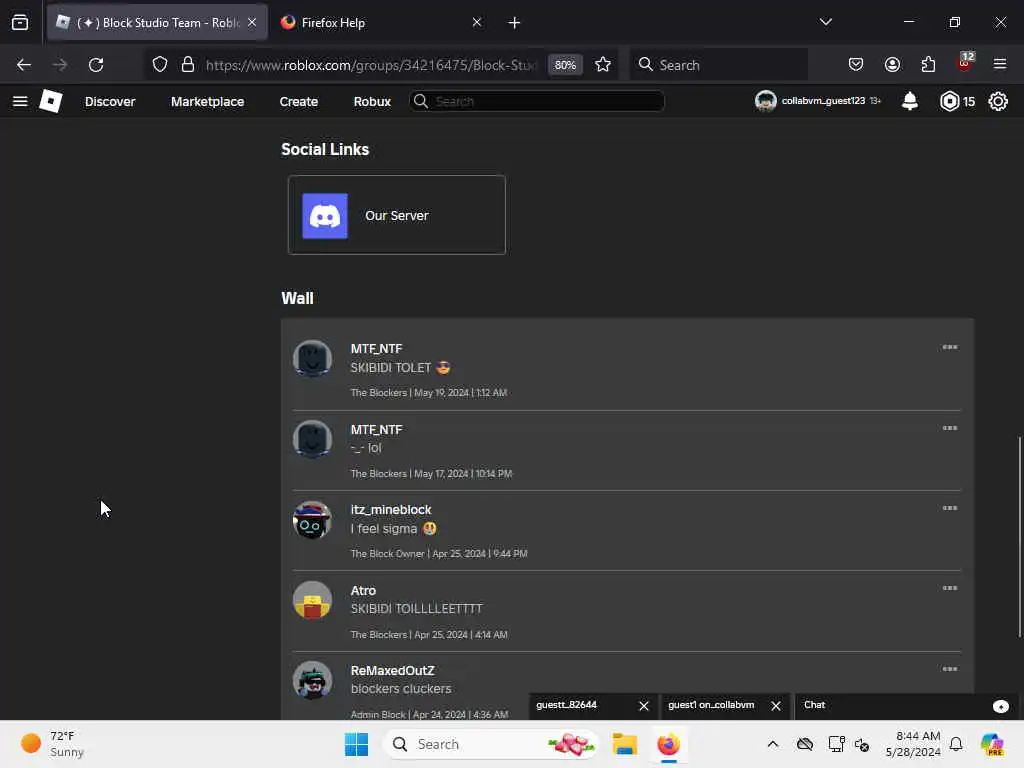The image size is (1024, 768).
Task: Click Firefox icon in taskbar
Action: point(668,744)
